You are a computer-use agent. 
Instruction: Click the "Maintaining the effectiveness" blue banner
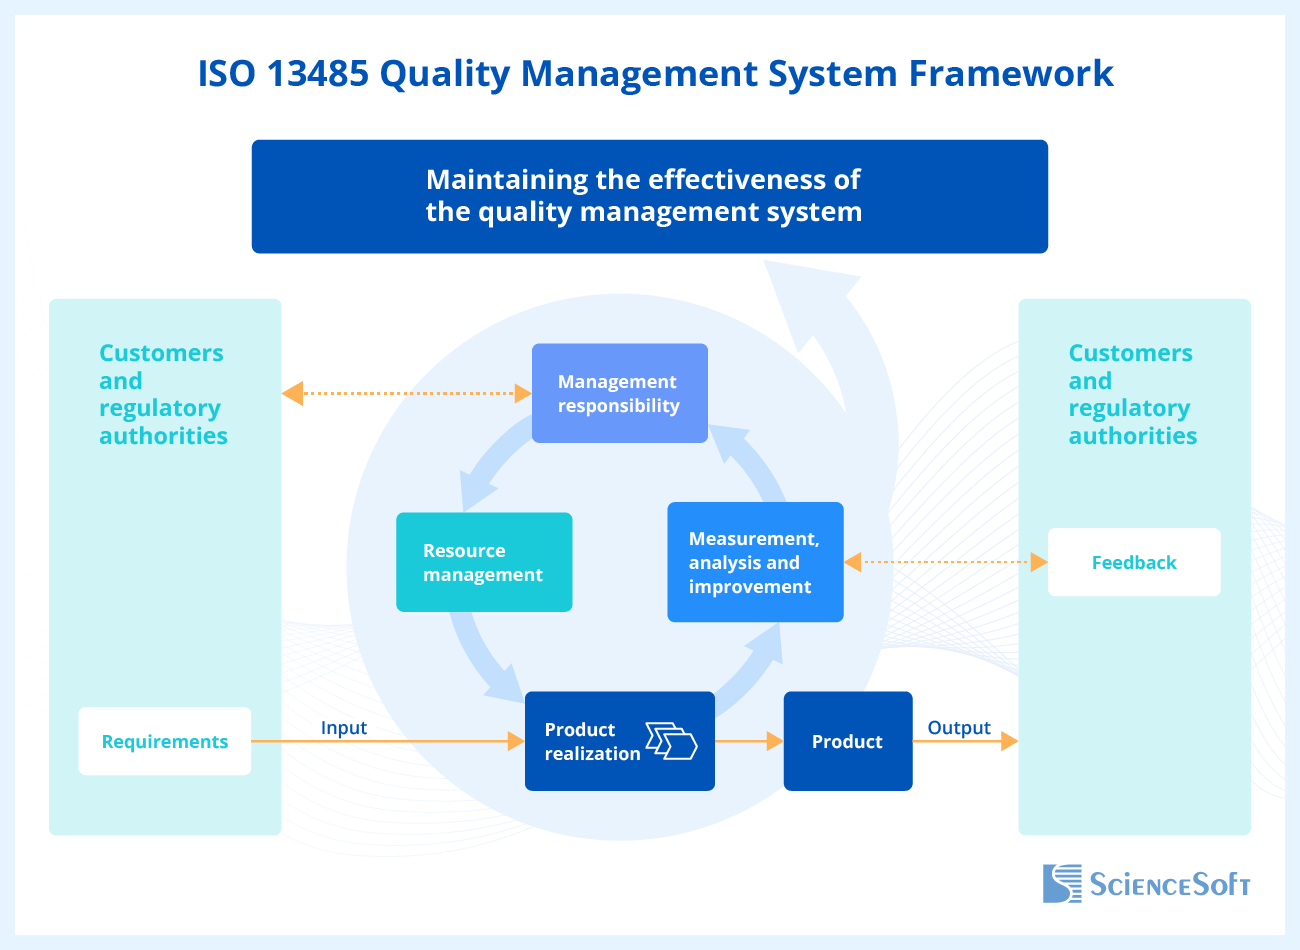(649, 196)
